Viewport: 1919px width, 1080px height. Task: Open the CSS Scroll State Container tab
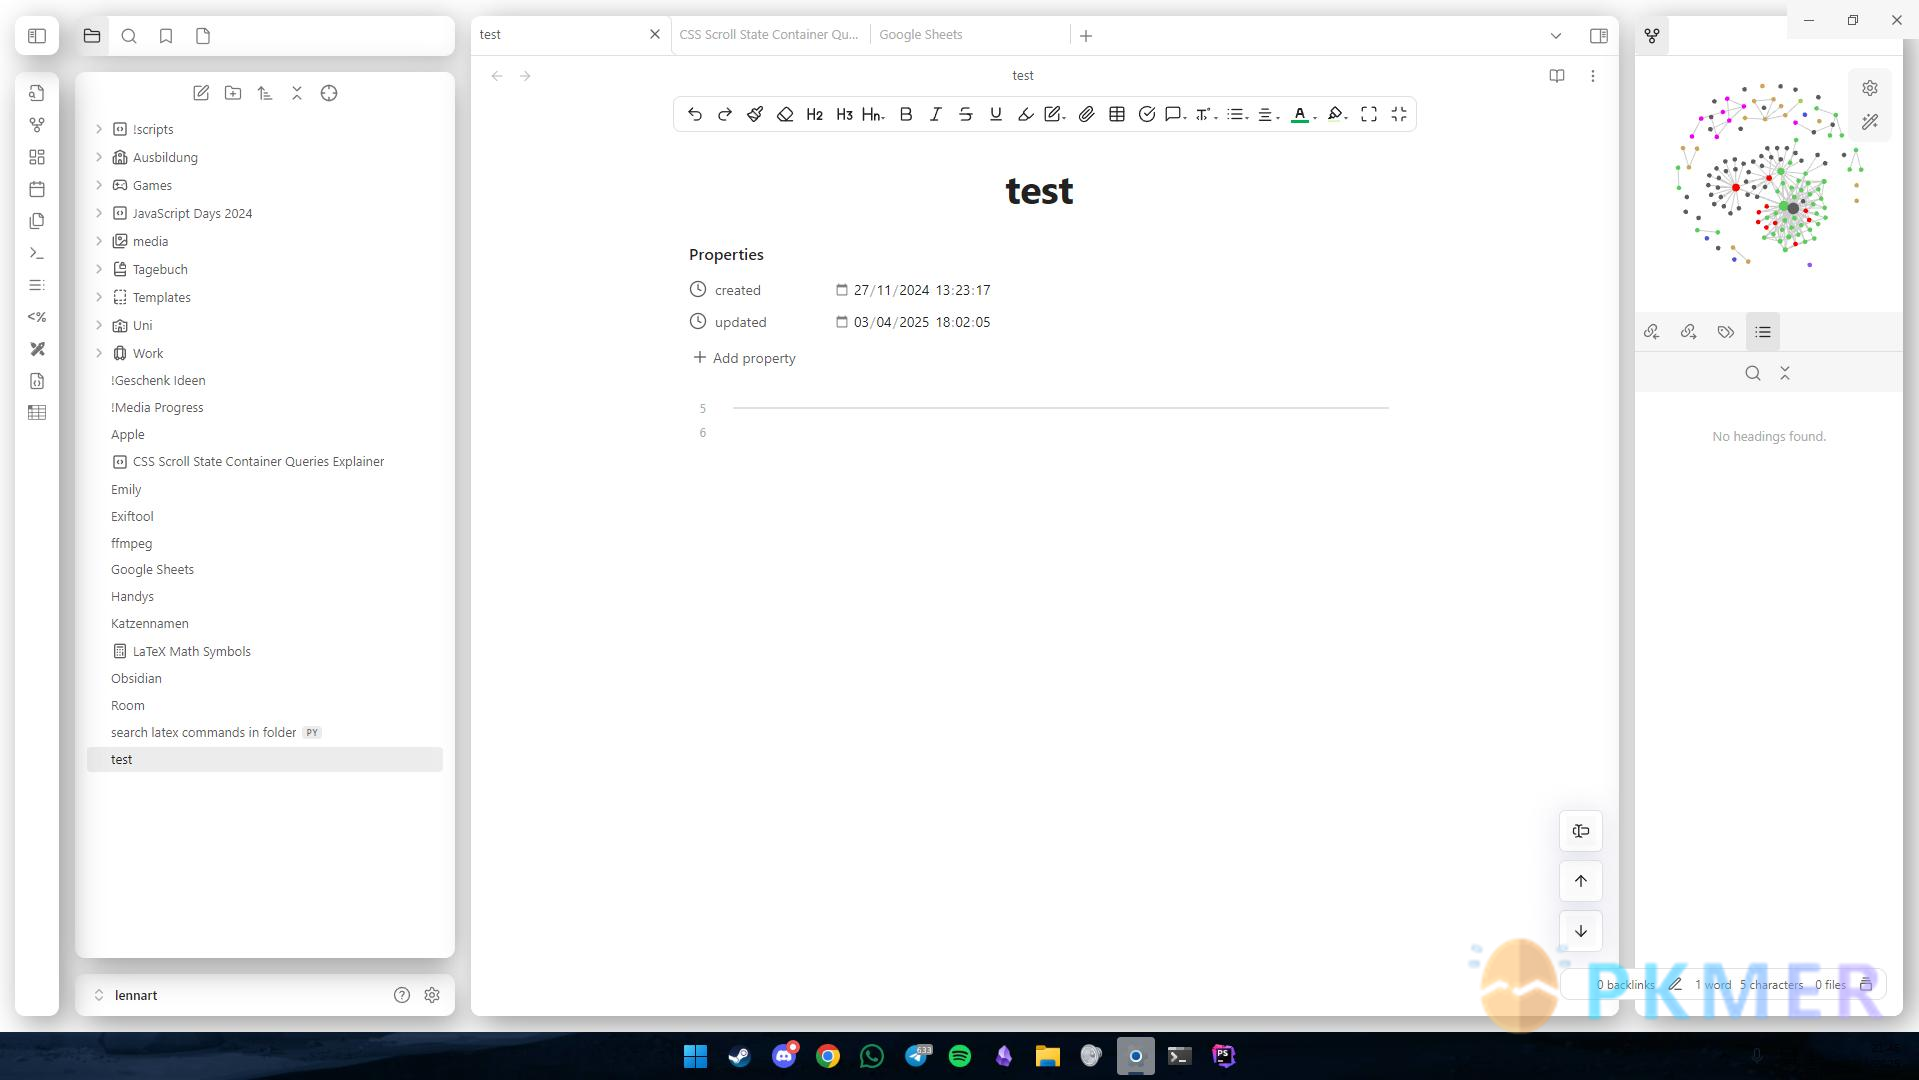(768, 35)
